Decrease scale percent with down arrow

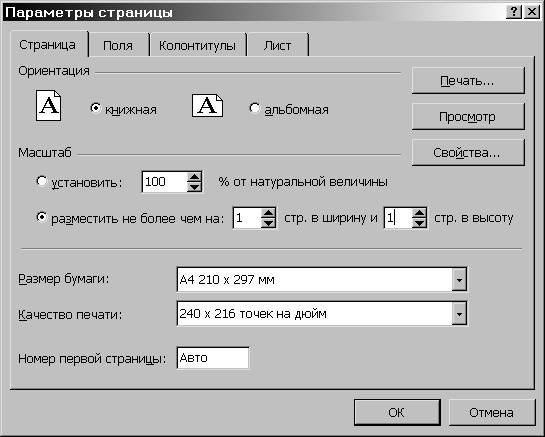[x=194, y=187]
